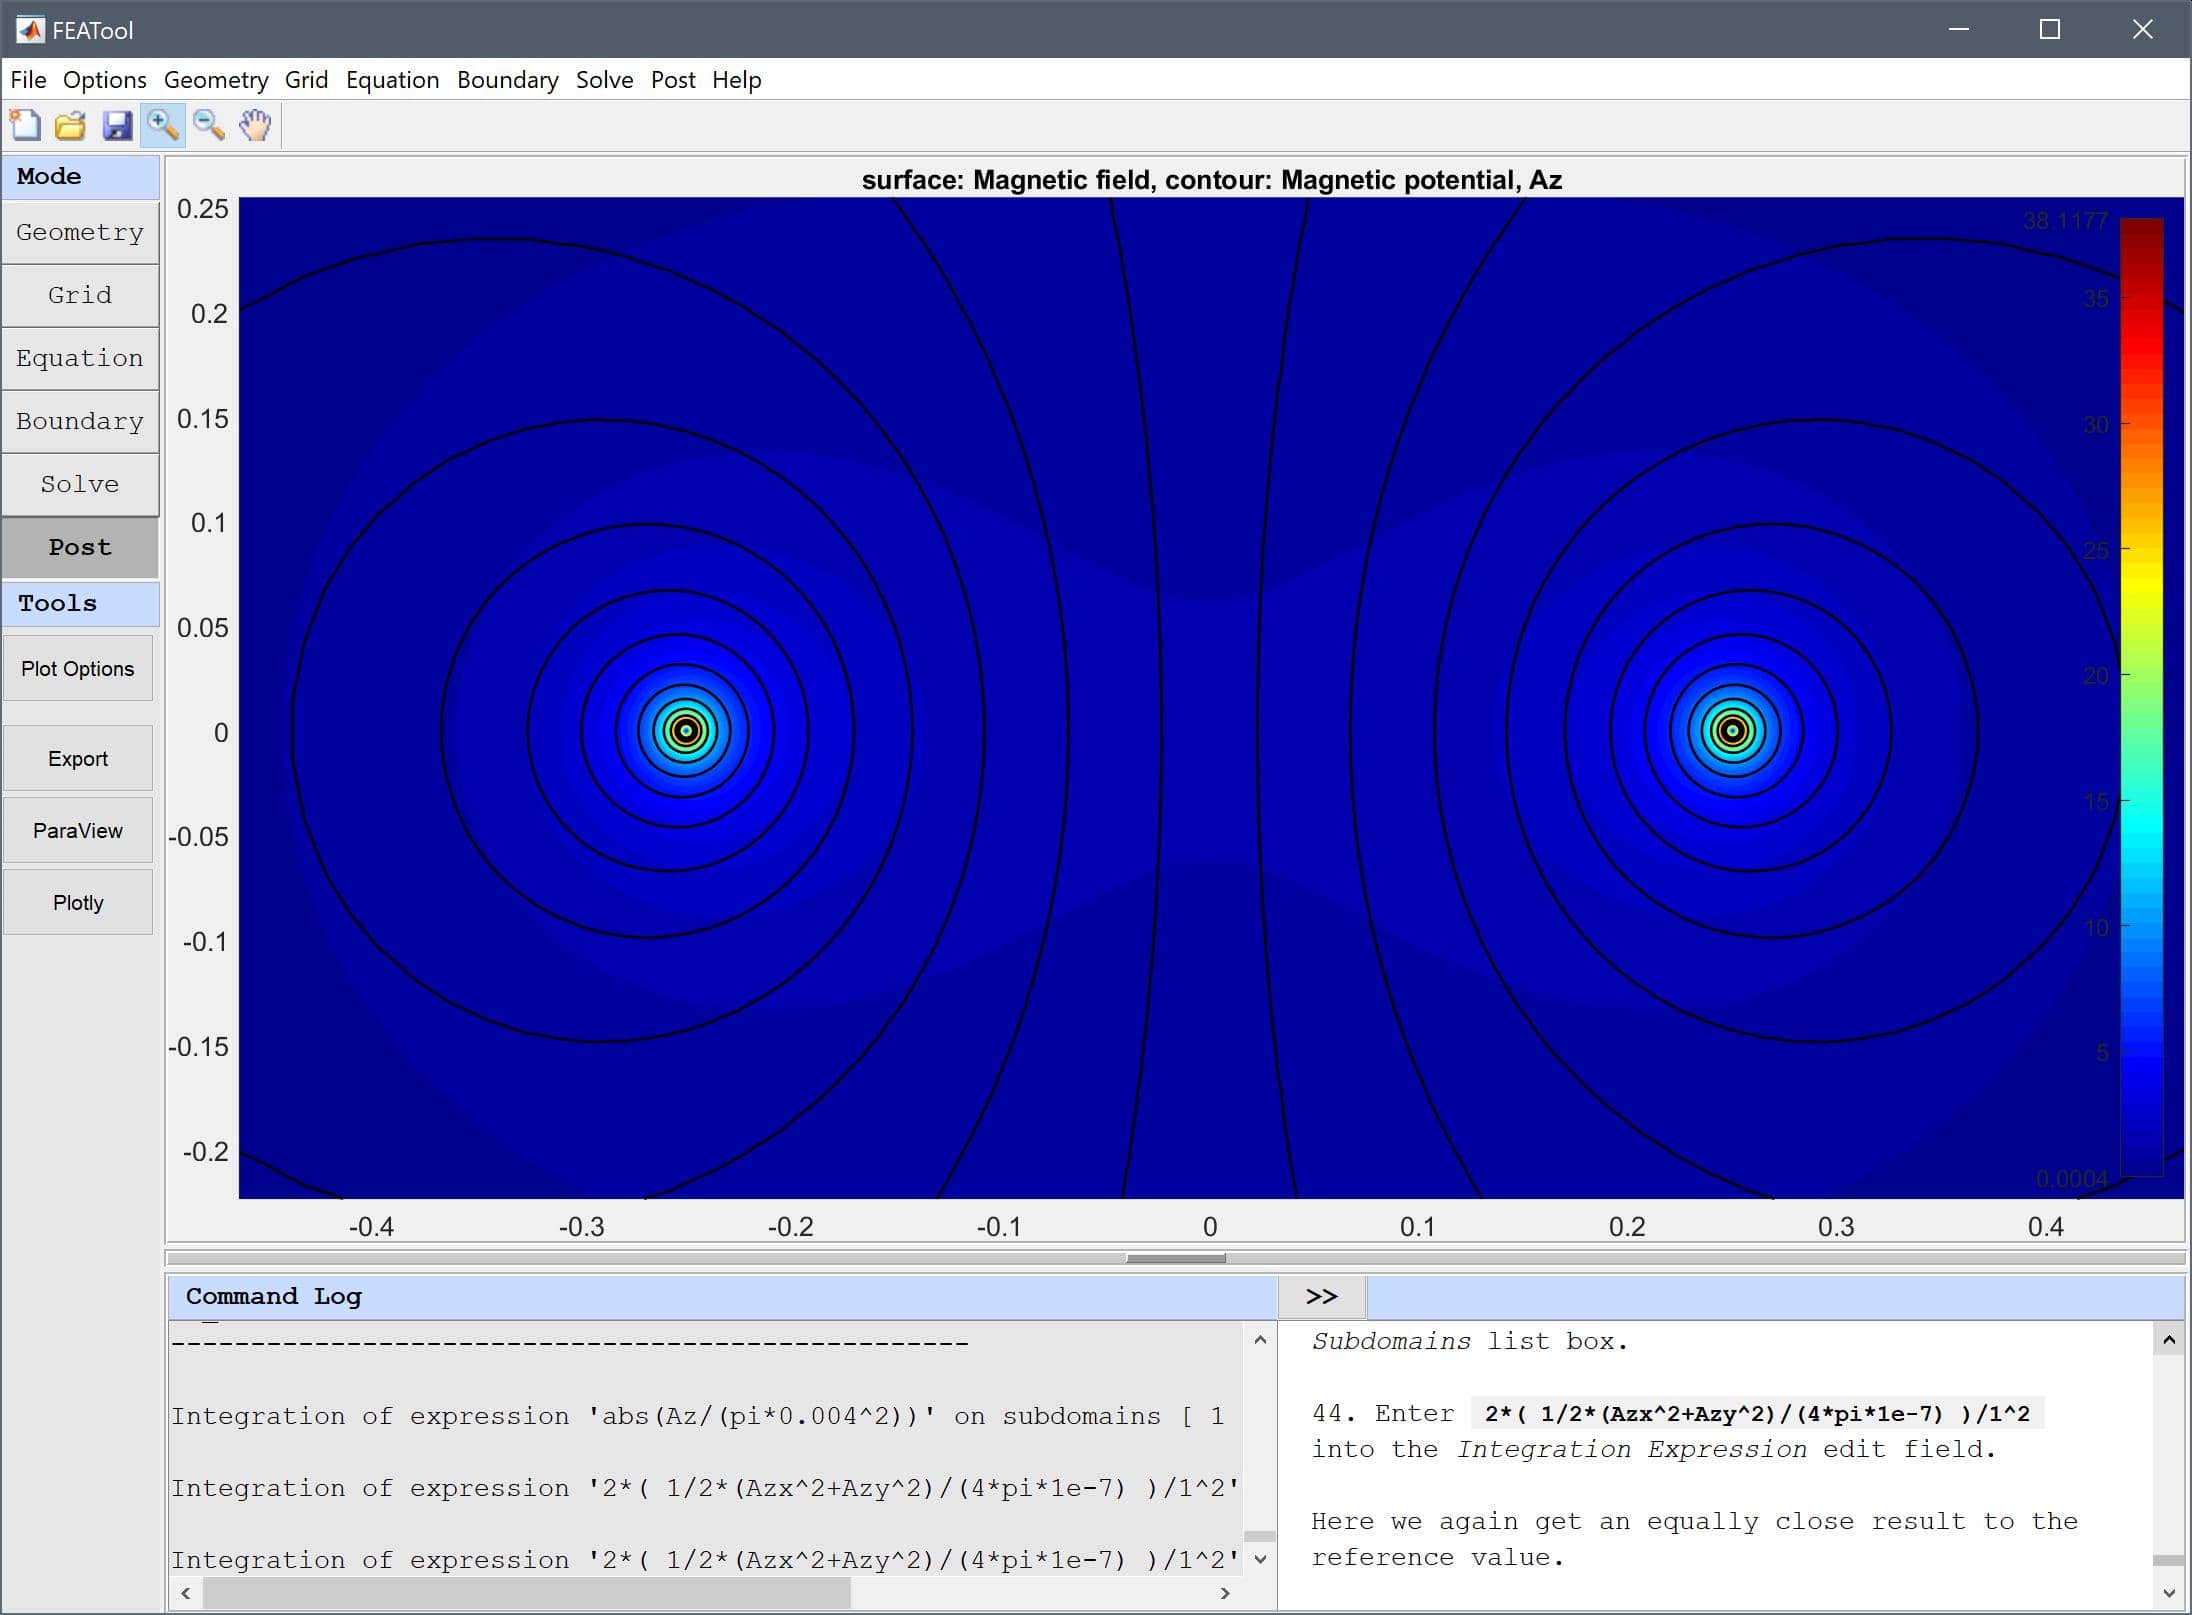The image size is (2192, 1615).
Task: Open the Equation menu
Action: (x=390, y=78)
